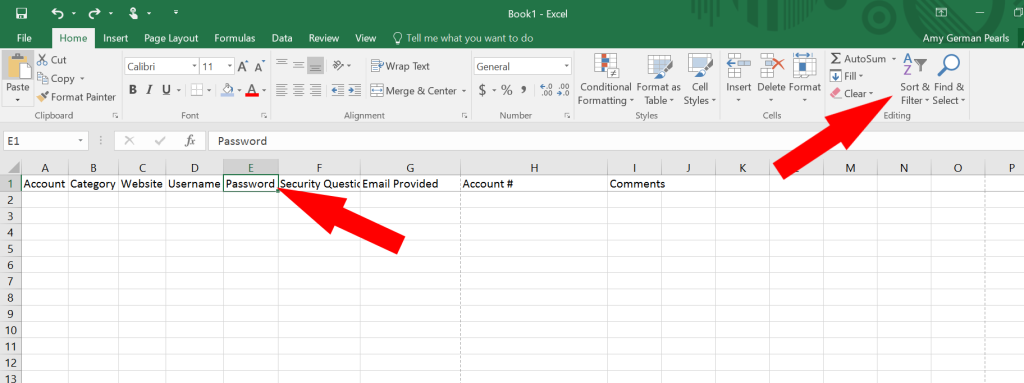Screen dimensions: 1024x383
Task: Click the Undo arrow icon
Action: (57, 13)
